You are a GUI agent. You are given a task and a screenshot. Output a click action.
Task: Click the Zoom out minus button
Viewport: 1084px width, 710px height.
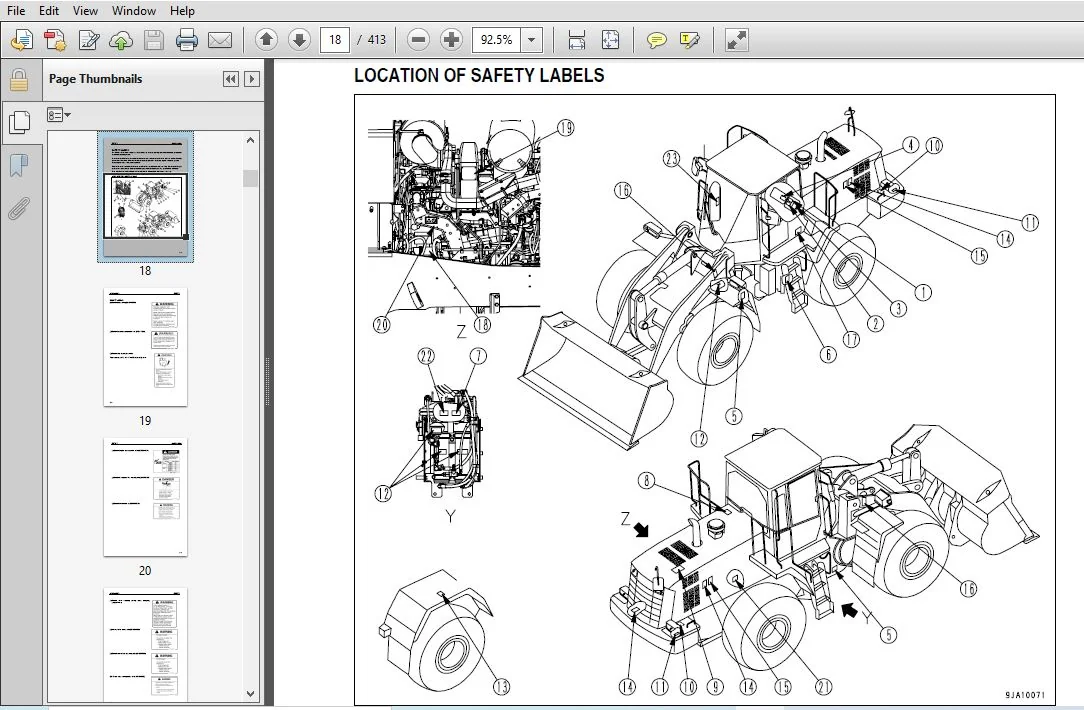[418, 40]
